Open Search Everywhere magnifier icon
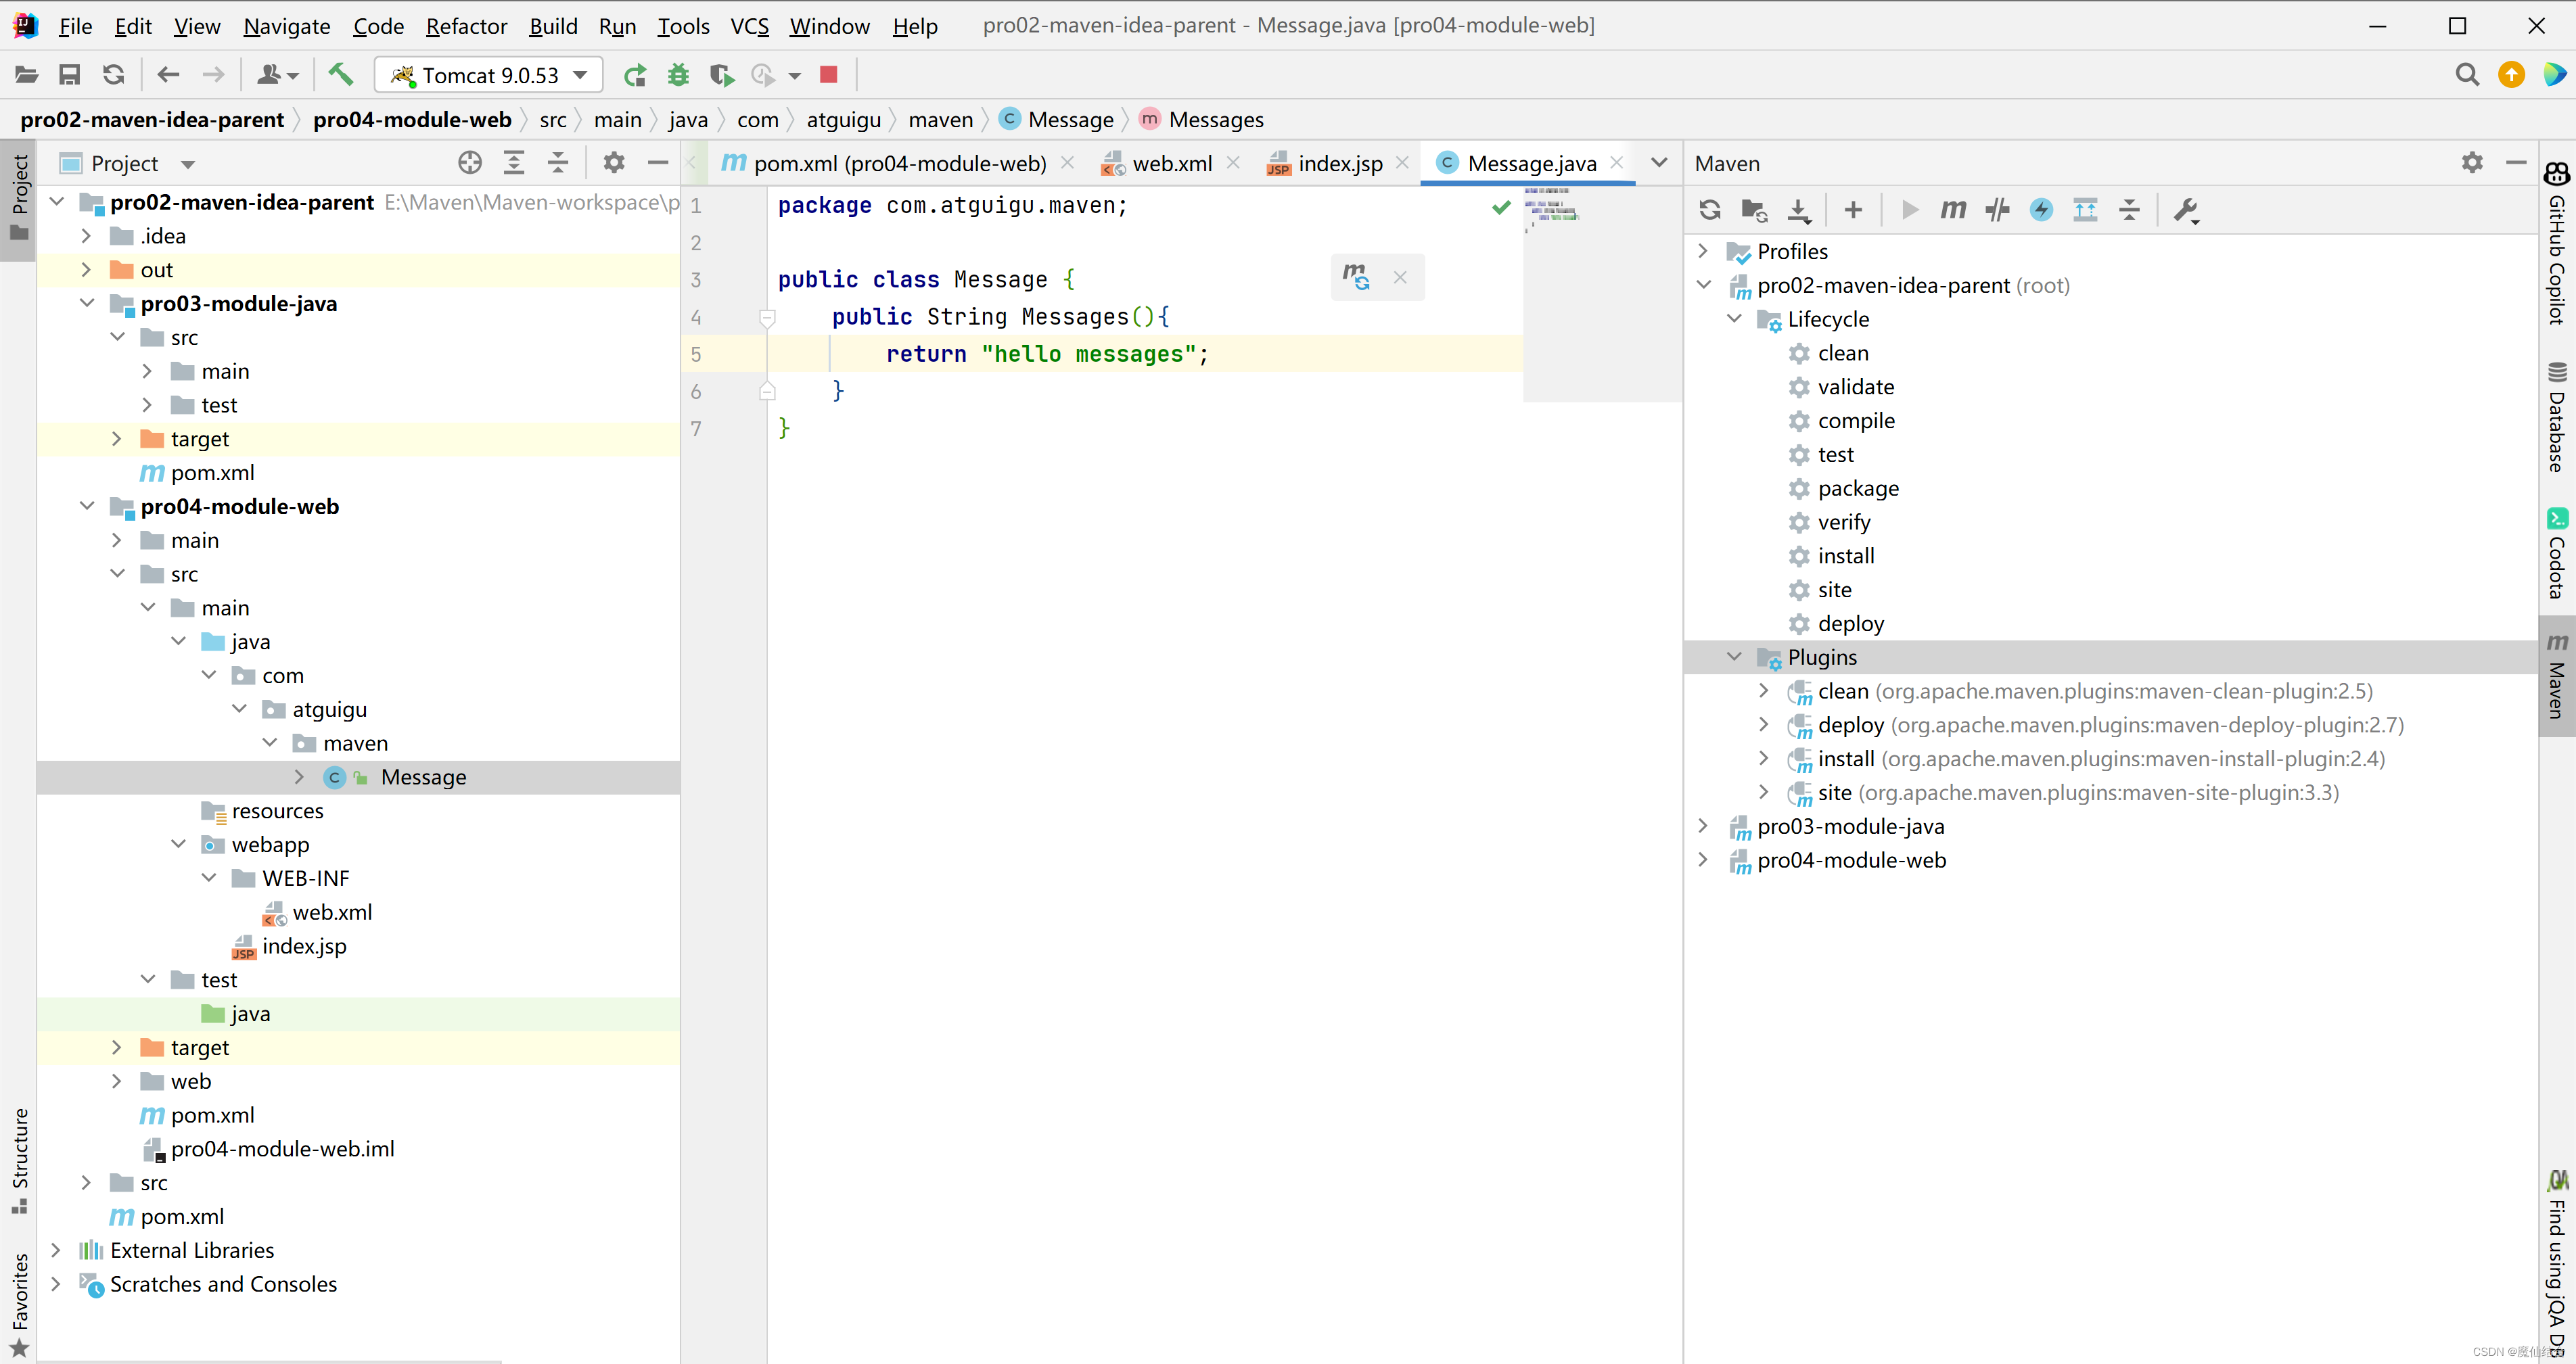2576x1364 pixels. pos(2467,75)
